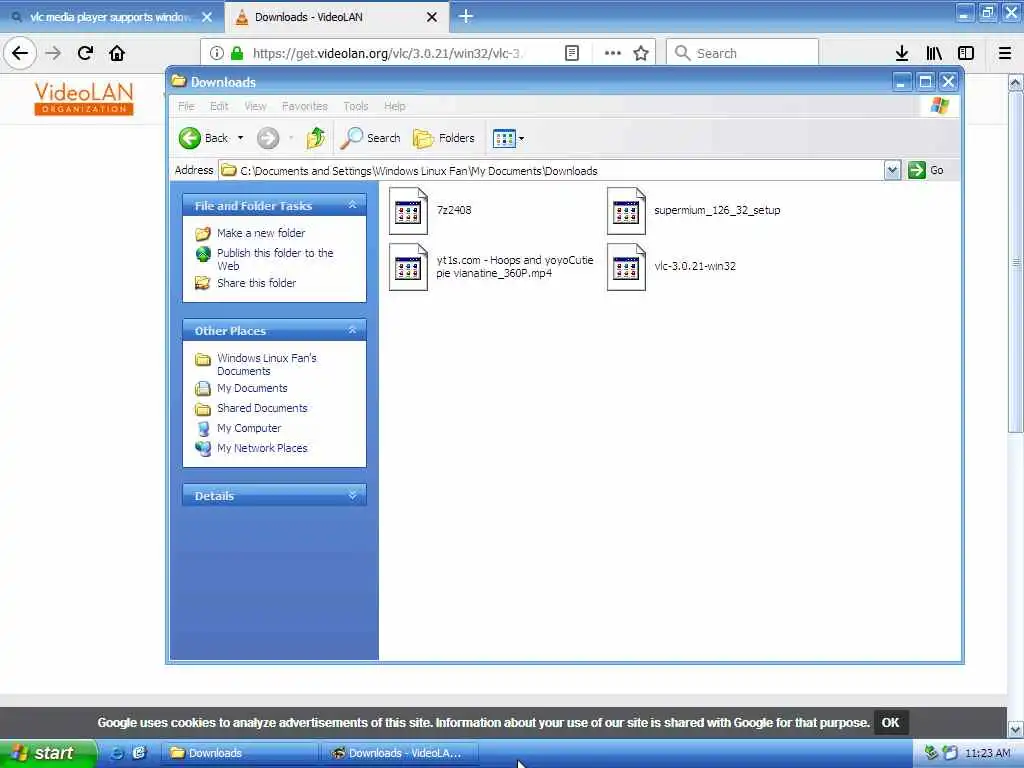Select vlc-3.0.21-win32 file icon
Viewport: 1024px width, 768px height.
[626, 266]
